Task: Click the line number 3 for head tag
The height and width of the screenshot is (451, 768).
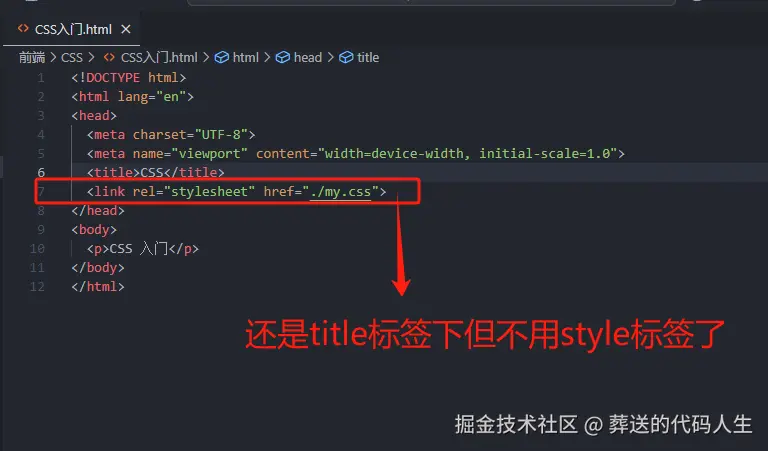Action: point(41,116)
